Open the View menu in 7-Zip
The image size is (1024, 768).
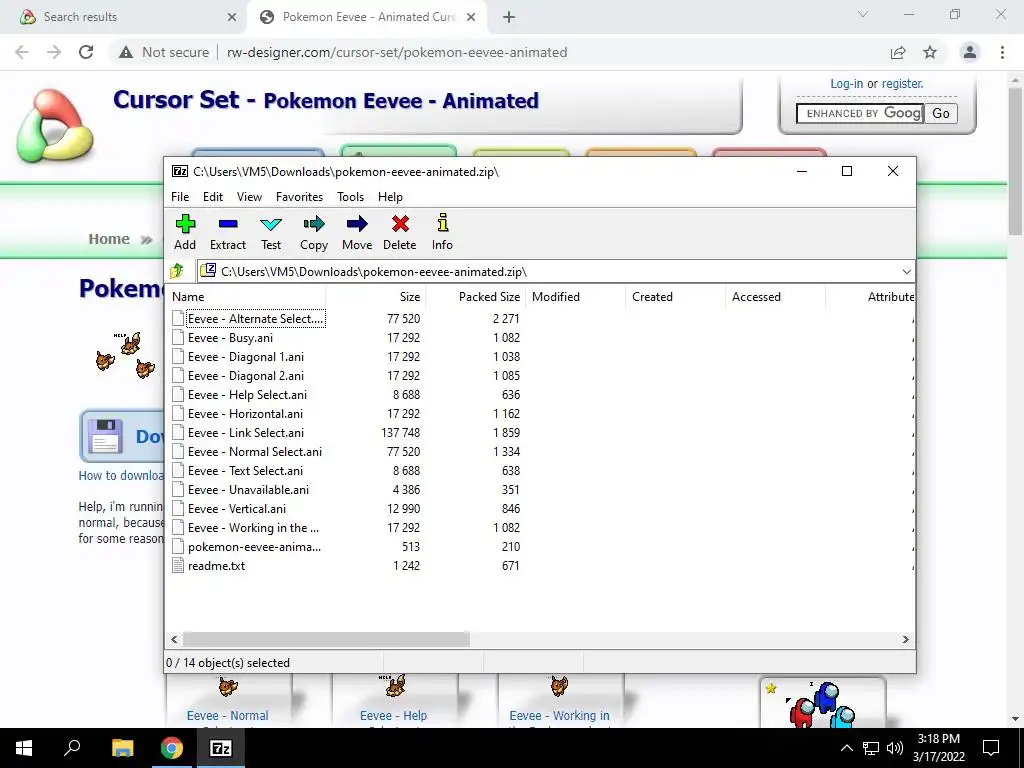tap(249, 197)
